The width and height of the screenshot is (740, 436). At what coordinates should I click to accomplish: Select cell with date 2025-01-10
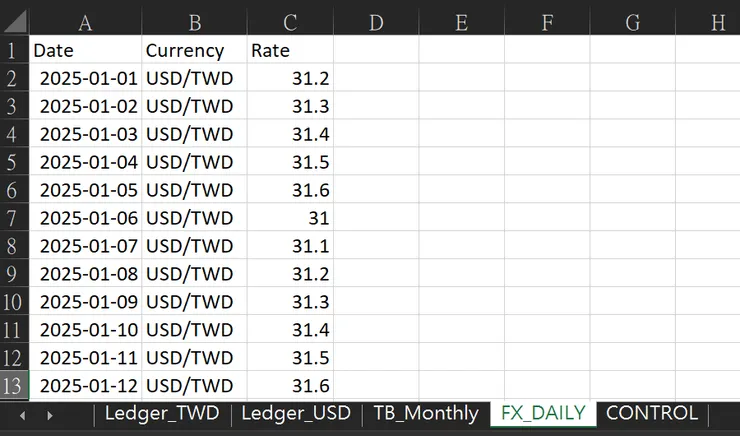(85, 329)
